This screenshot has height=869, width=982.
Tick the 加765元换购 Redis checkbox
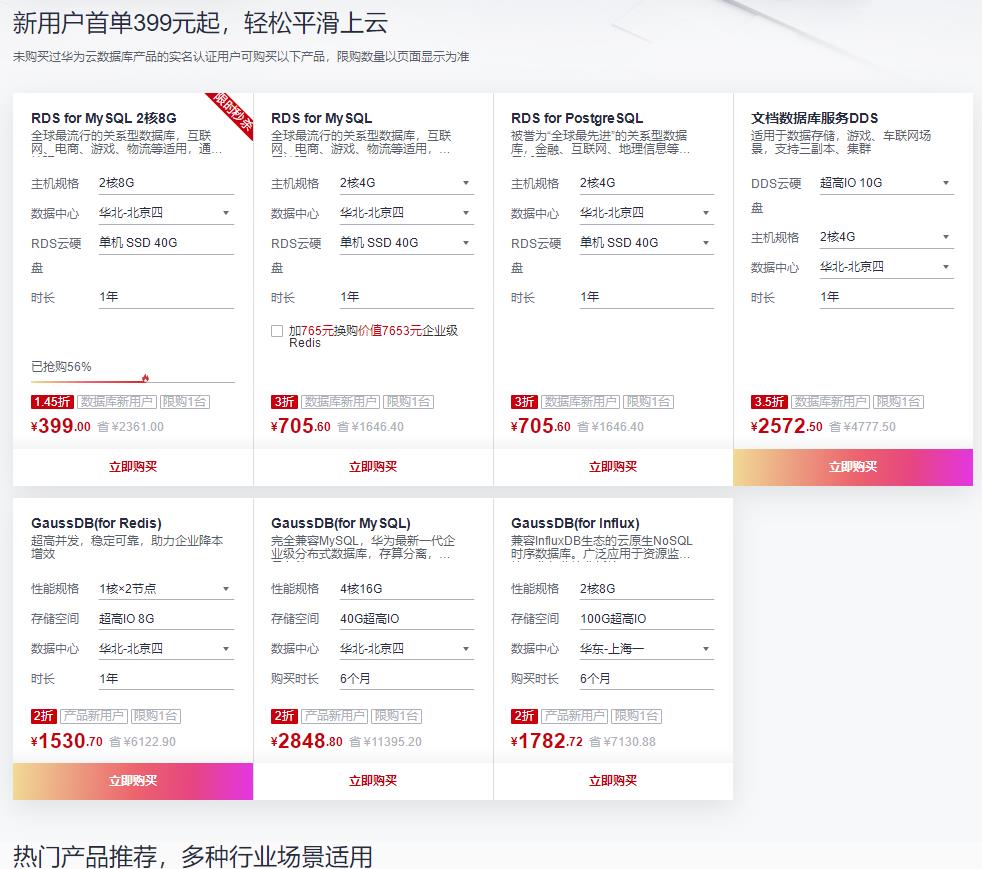coord(277,331)
